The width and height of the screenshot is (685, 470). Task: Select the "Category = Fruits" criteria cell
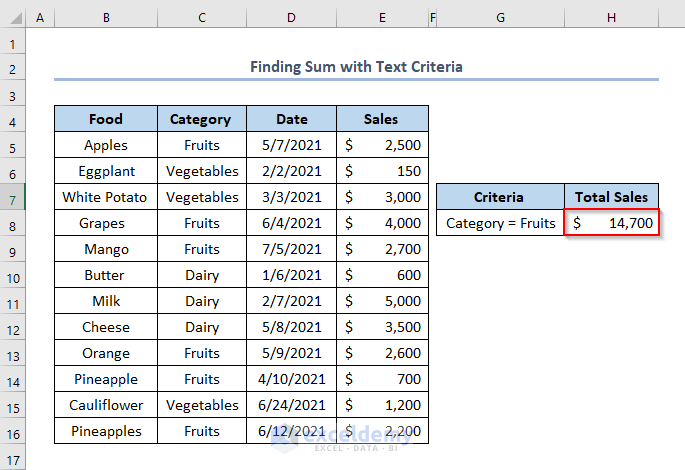coord(500,223)
